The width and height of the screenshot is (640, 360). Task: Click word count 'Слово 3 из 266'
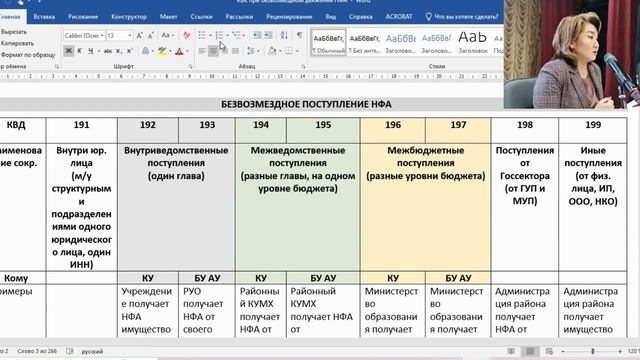[x=37, y=351]
